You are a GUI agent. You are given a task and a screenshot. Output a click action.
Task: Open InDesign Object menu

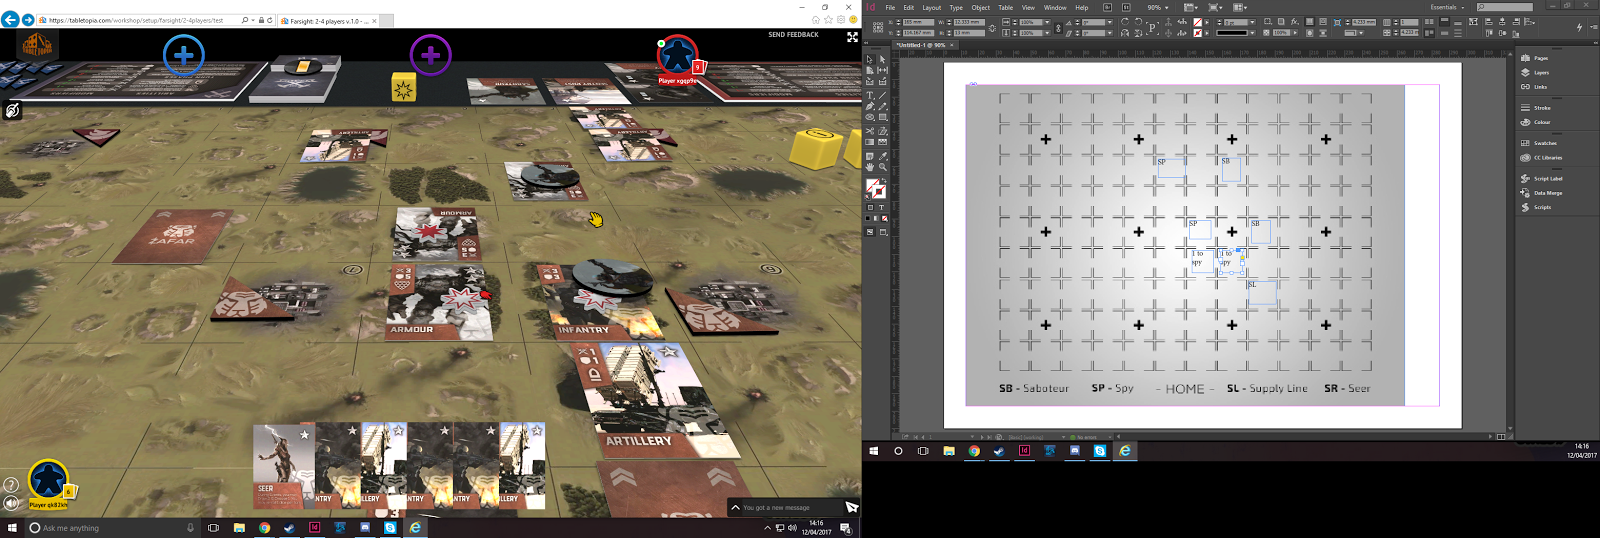[x=981, y=7]
